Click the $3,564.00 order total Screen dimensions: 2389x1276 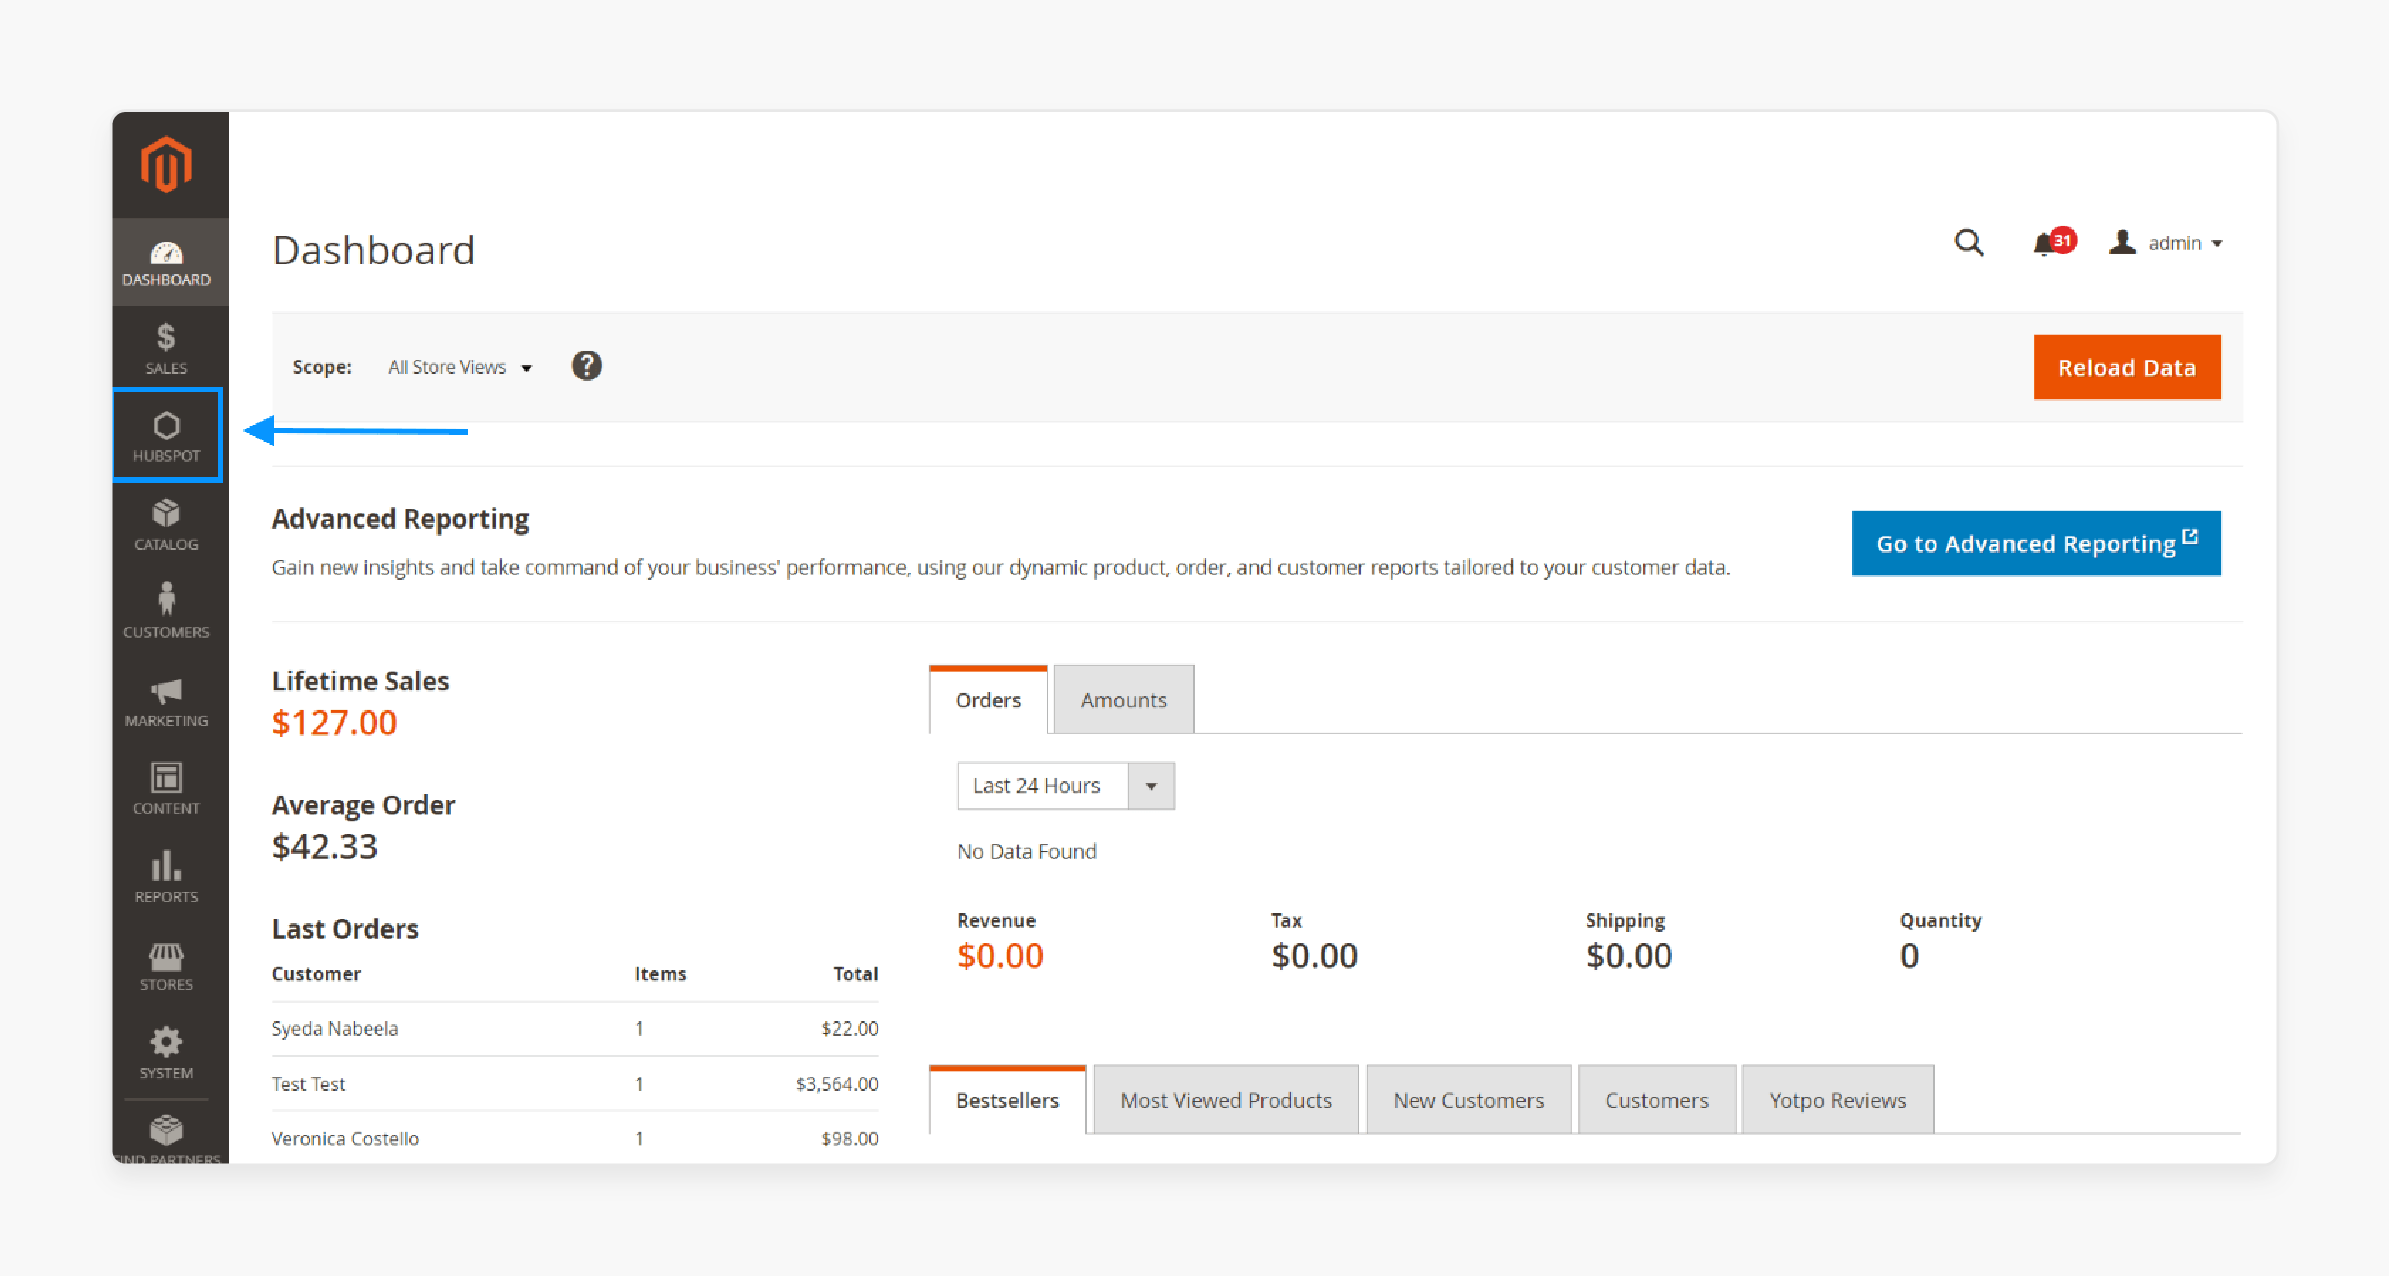point(837,1084)
